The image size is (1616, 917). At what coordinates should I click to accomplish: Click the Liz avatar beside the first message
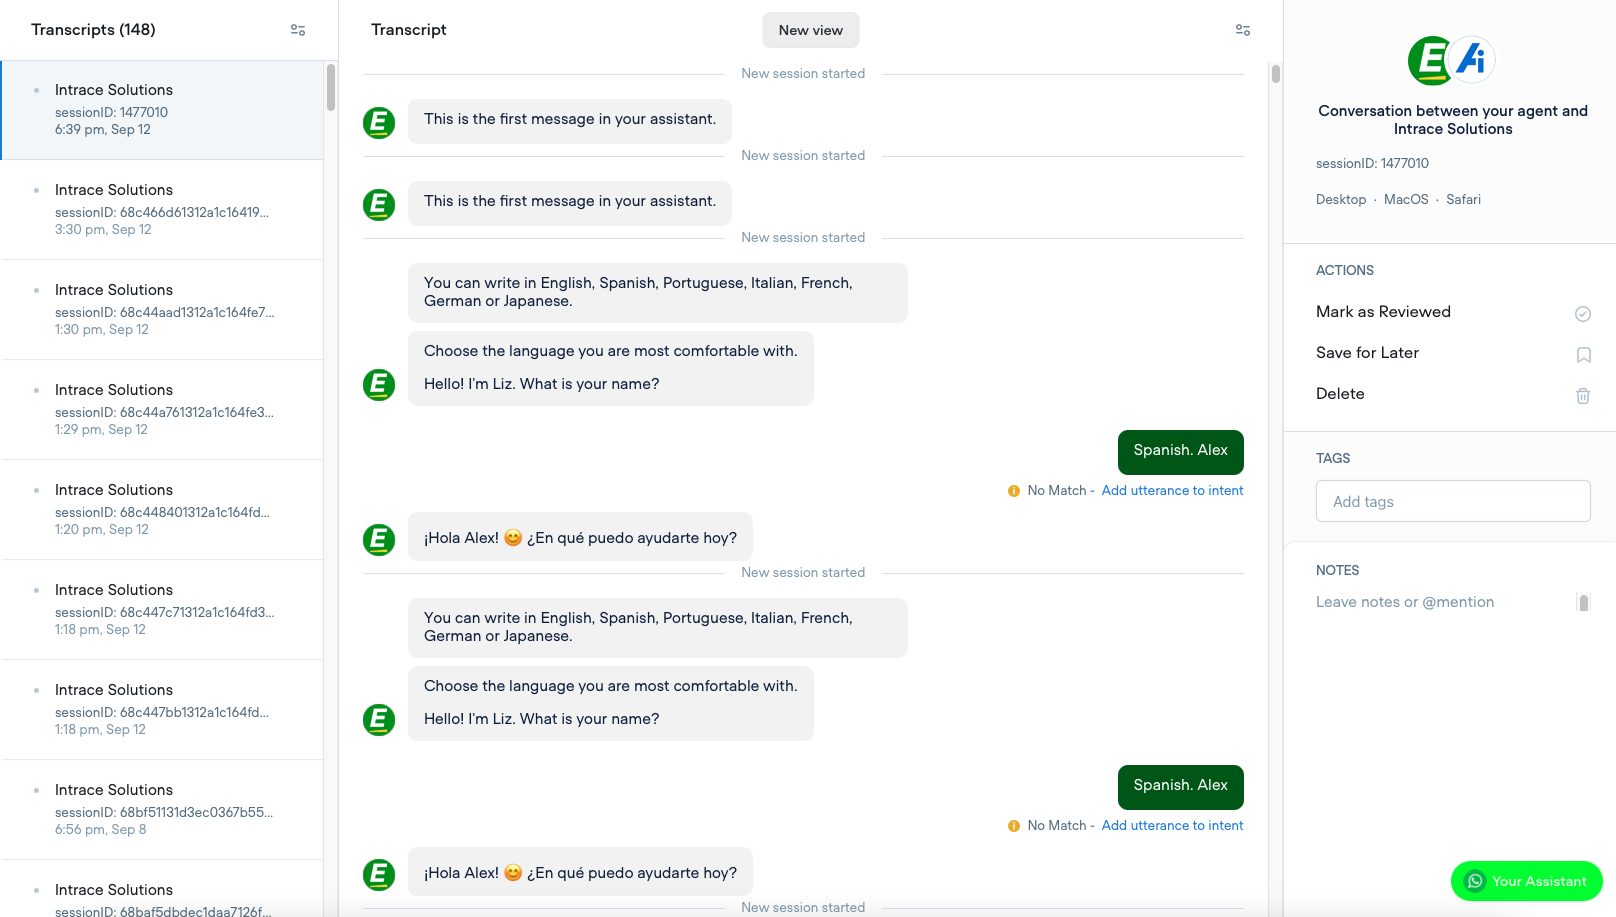pyautogui.click(x=379, y=123)
